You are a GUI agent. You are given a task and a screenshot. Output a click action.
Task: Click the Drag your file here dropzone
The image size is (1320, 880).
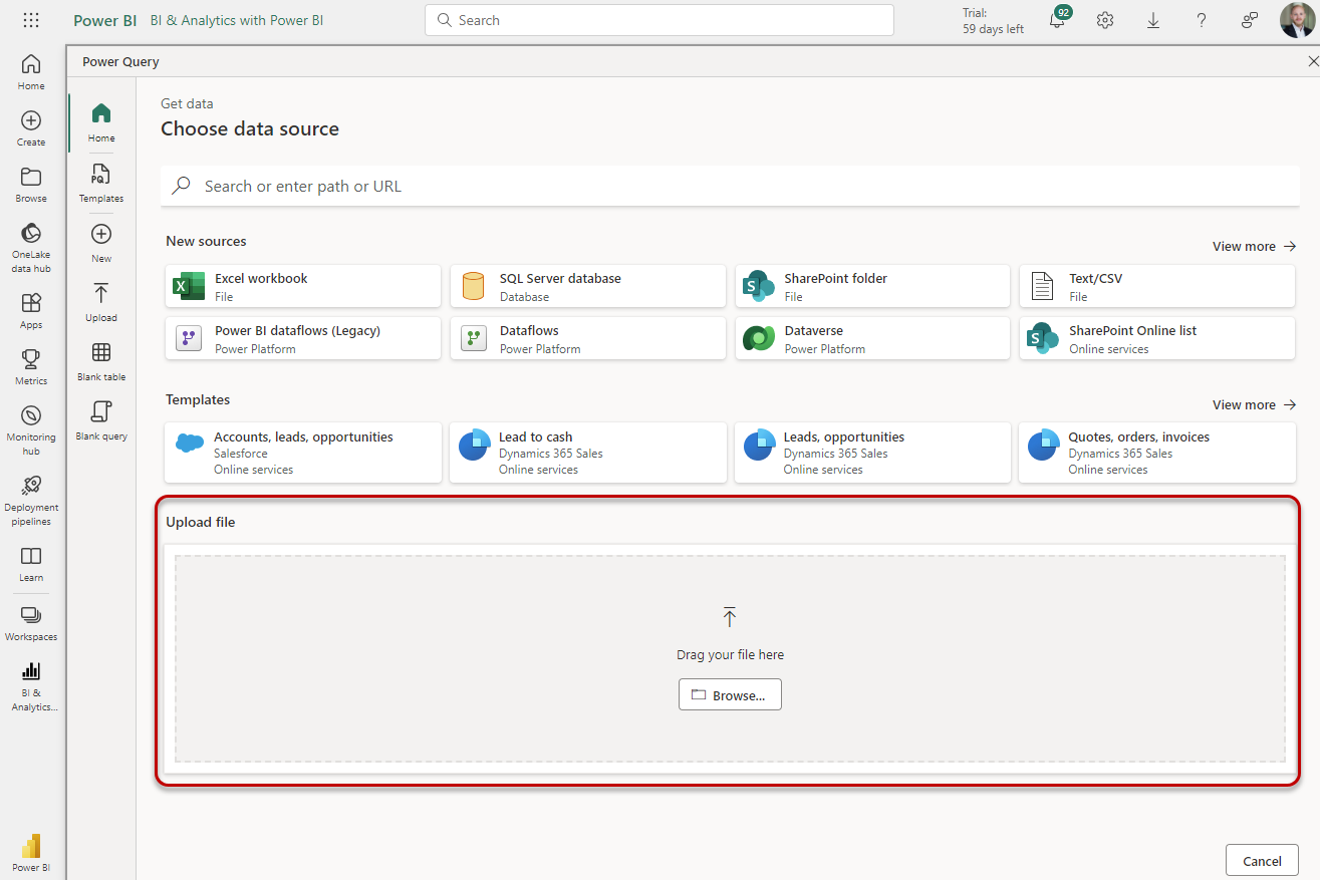point(730,659)
